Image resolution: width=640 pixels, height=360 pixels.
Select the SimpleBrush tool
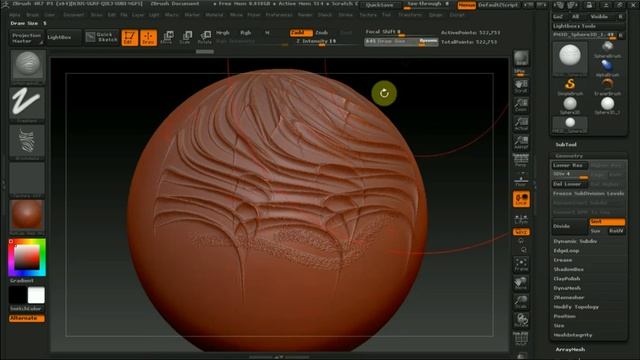tap(570, 87)
